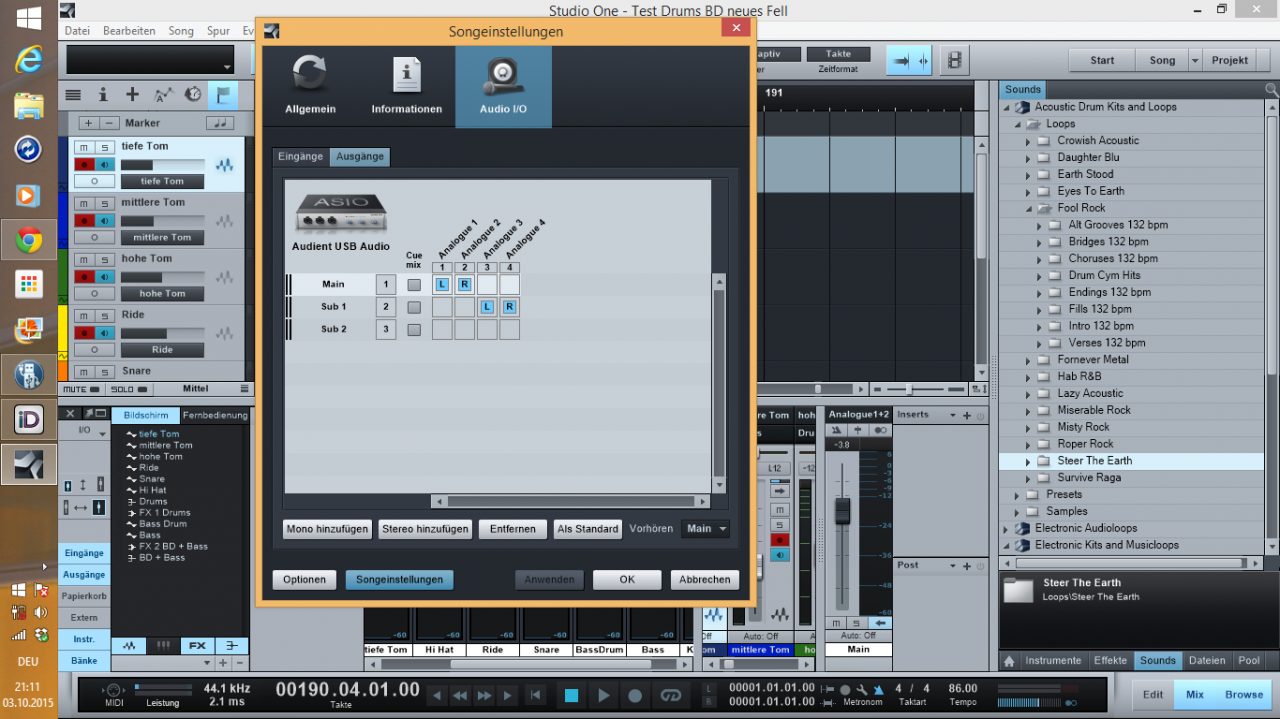Click fast forward button in transport bar

point(484,695)
